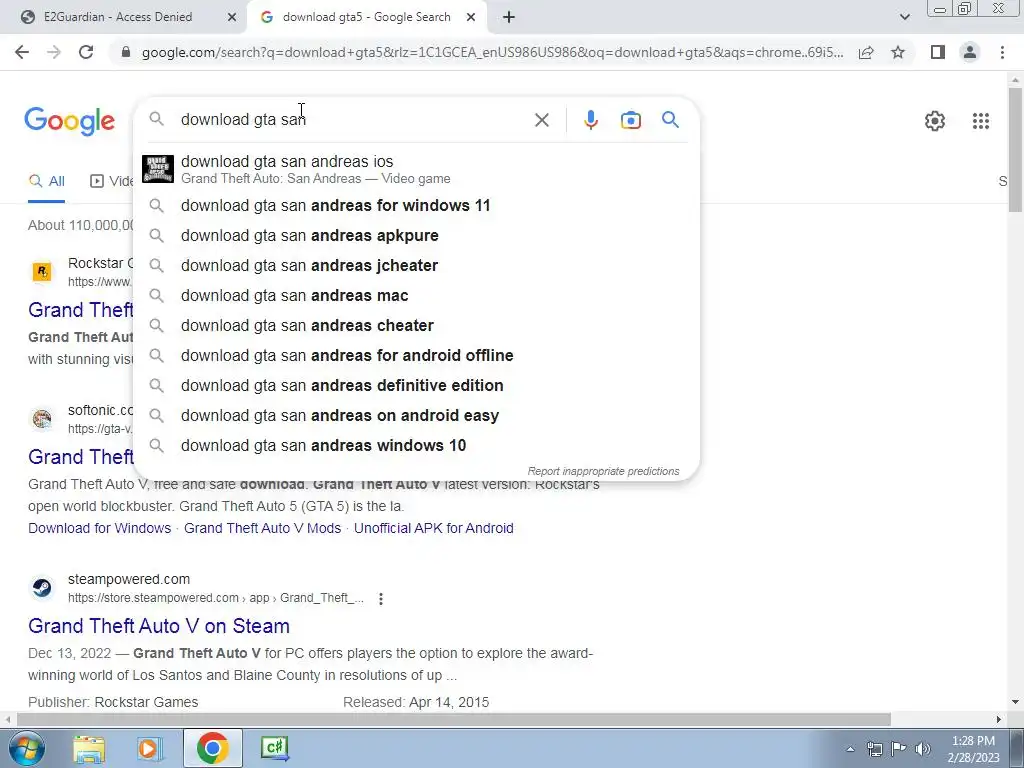Click the address bar URL
Viewport: 1024px width, 768px height.
point(492,52)
